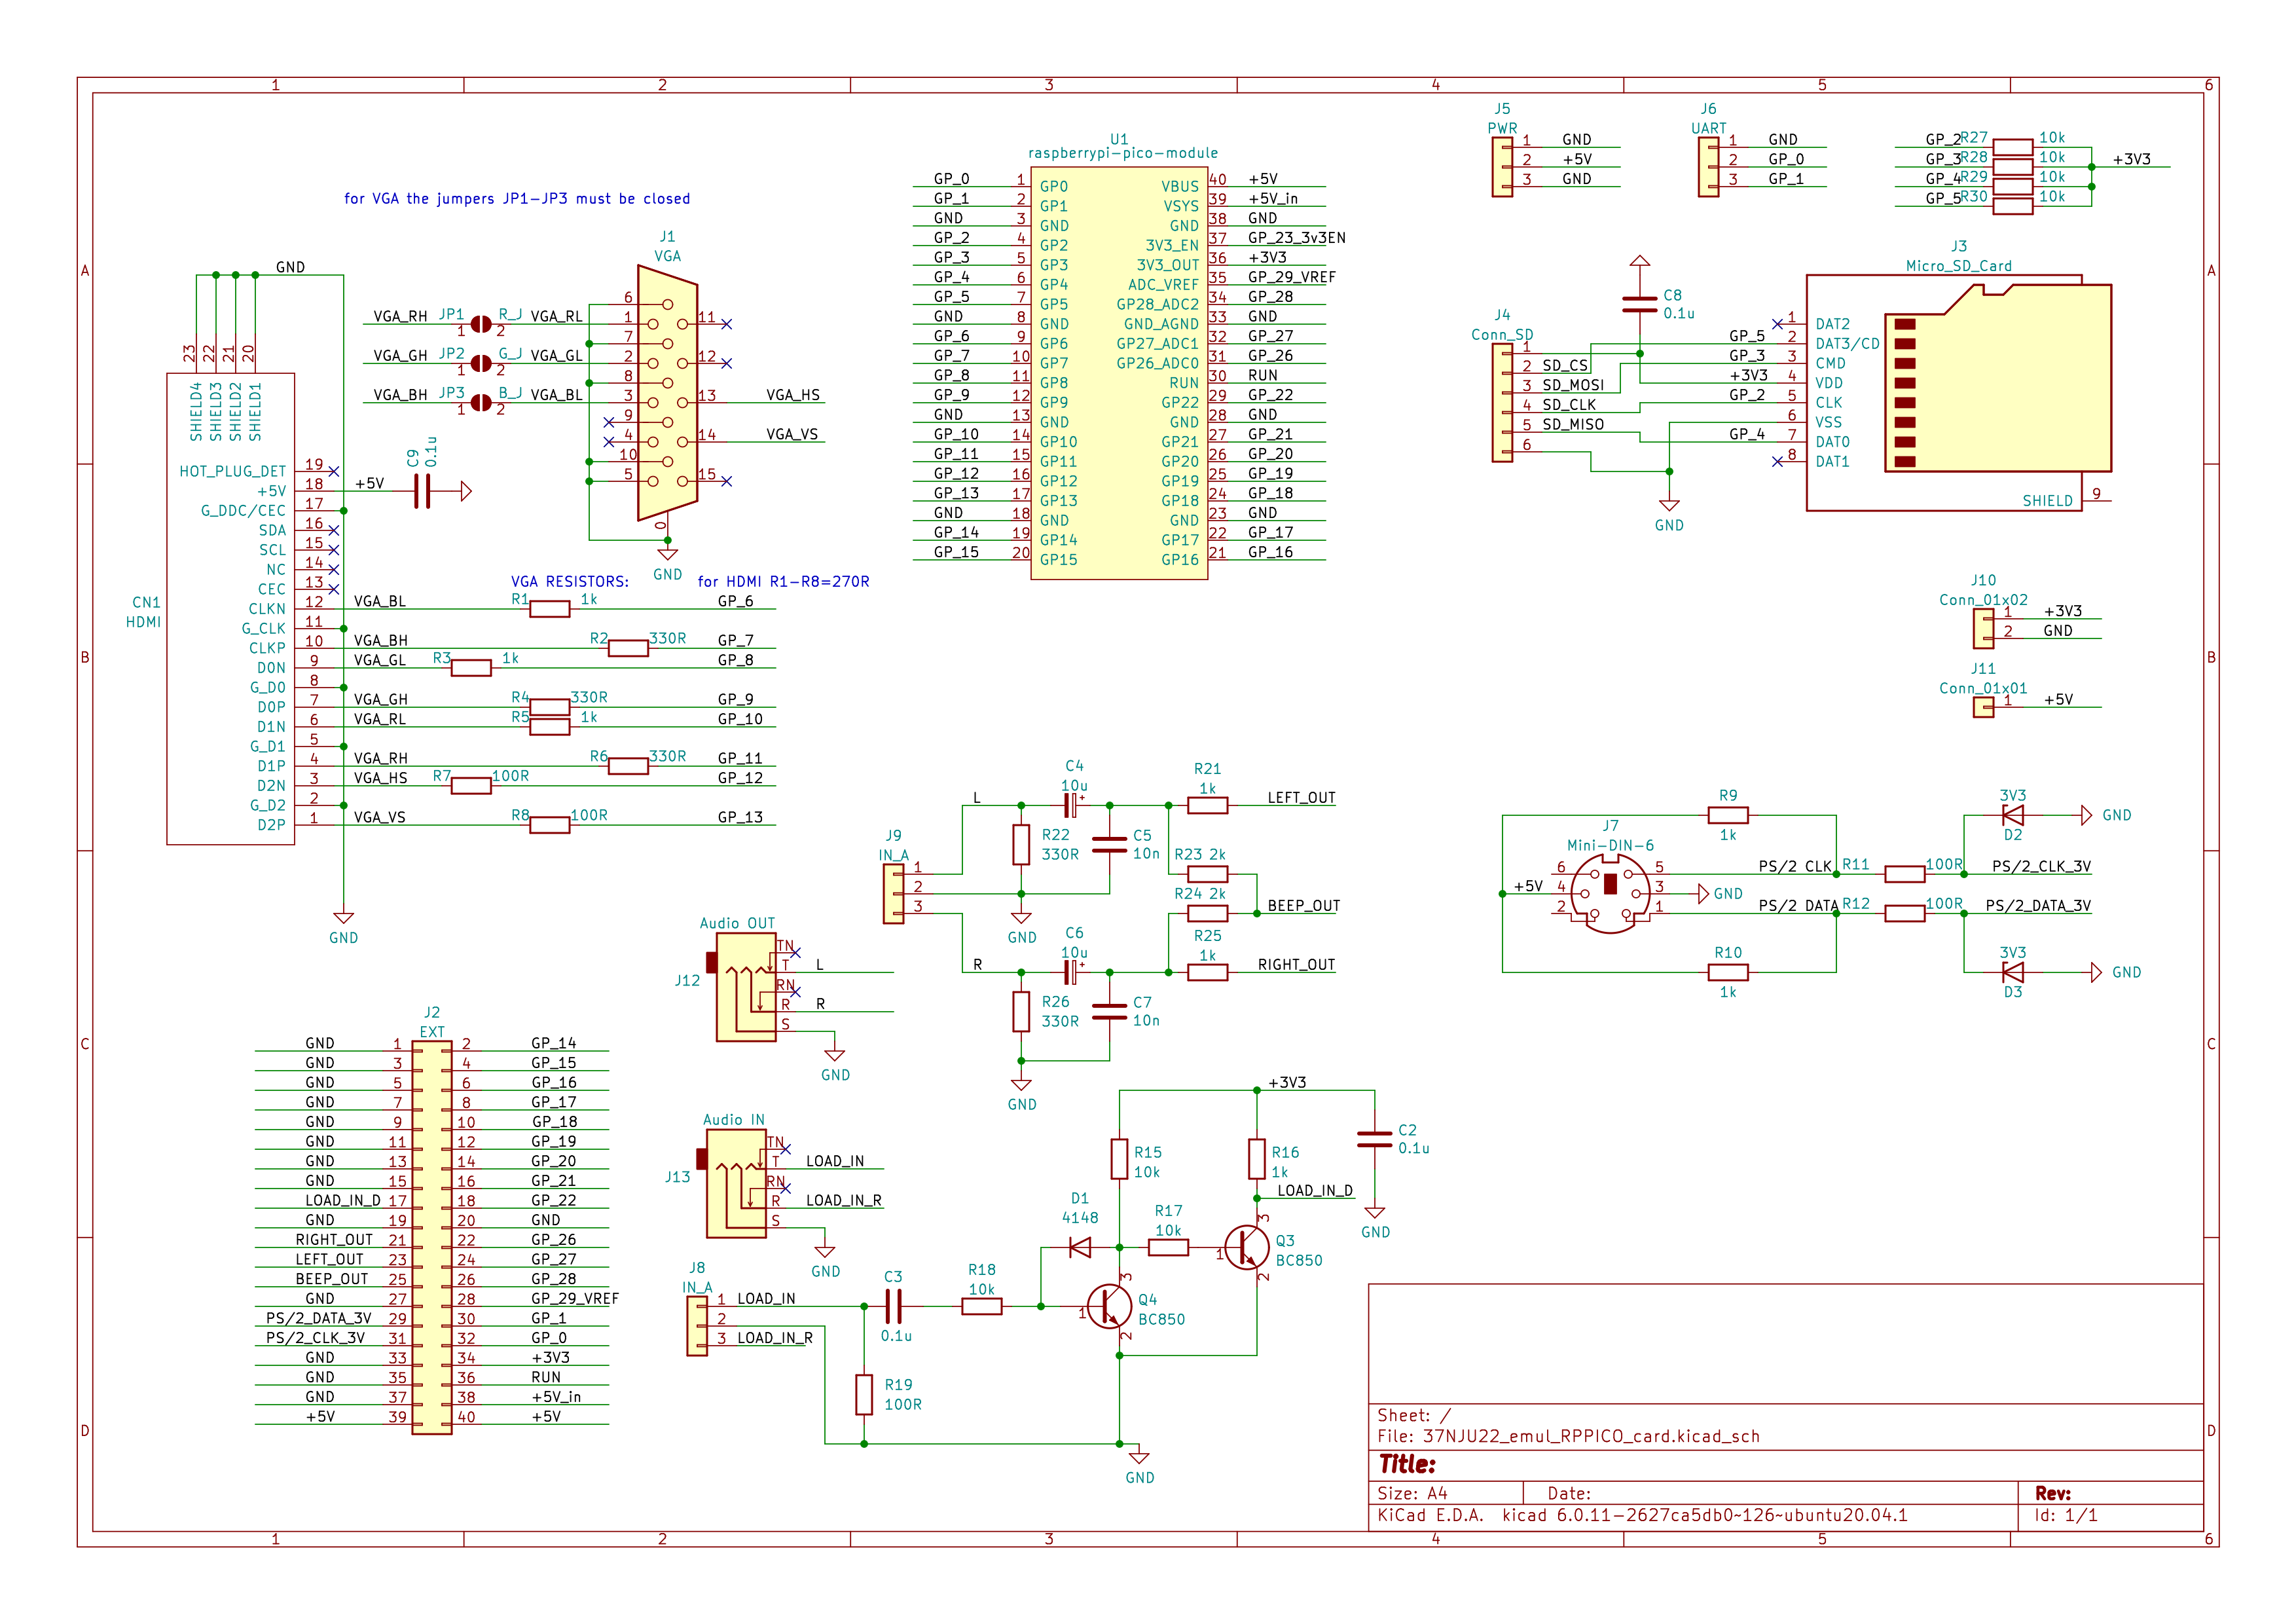
Task: Click the C9 0.1u capacitor symbol
Action: (x=422, y=491)
